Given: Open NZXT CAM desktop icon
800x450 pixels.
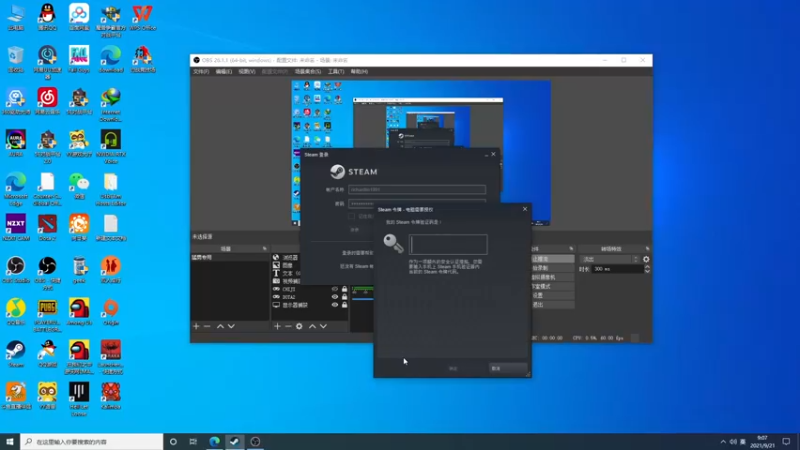Looking at the screenshot, I should (x=16, y=227).
